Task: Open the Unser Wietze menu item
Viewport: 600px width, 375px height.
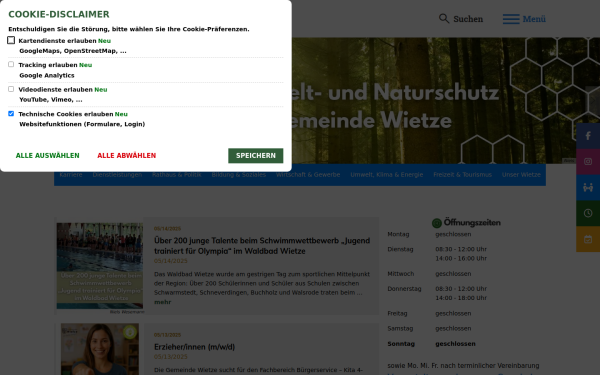Action: click(521, 174)
